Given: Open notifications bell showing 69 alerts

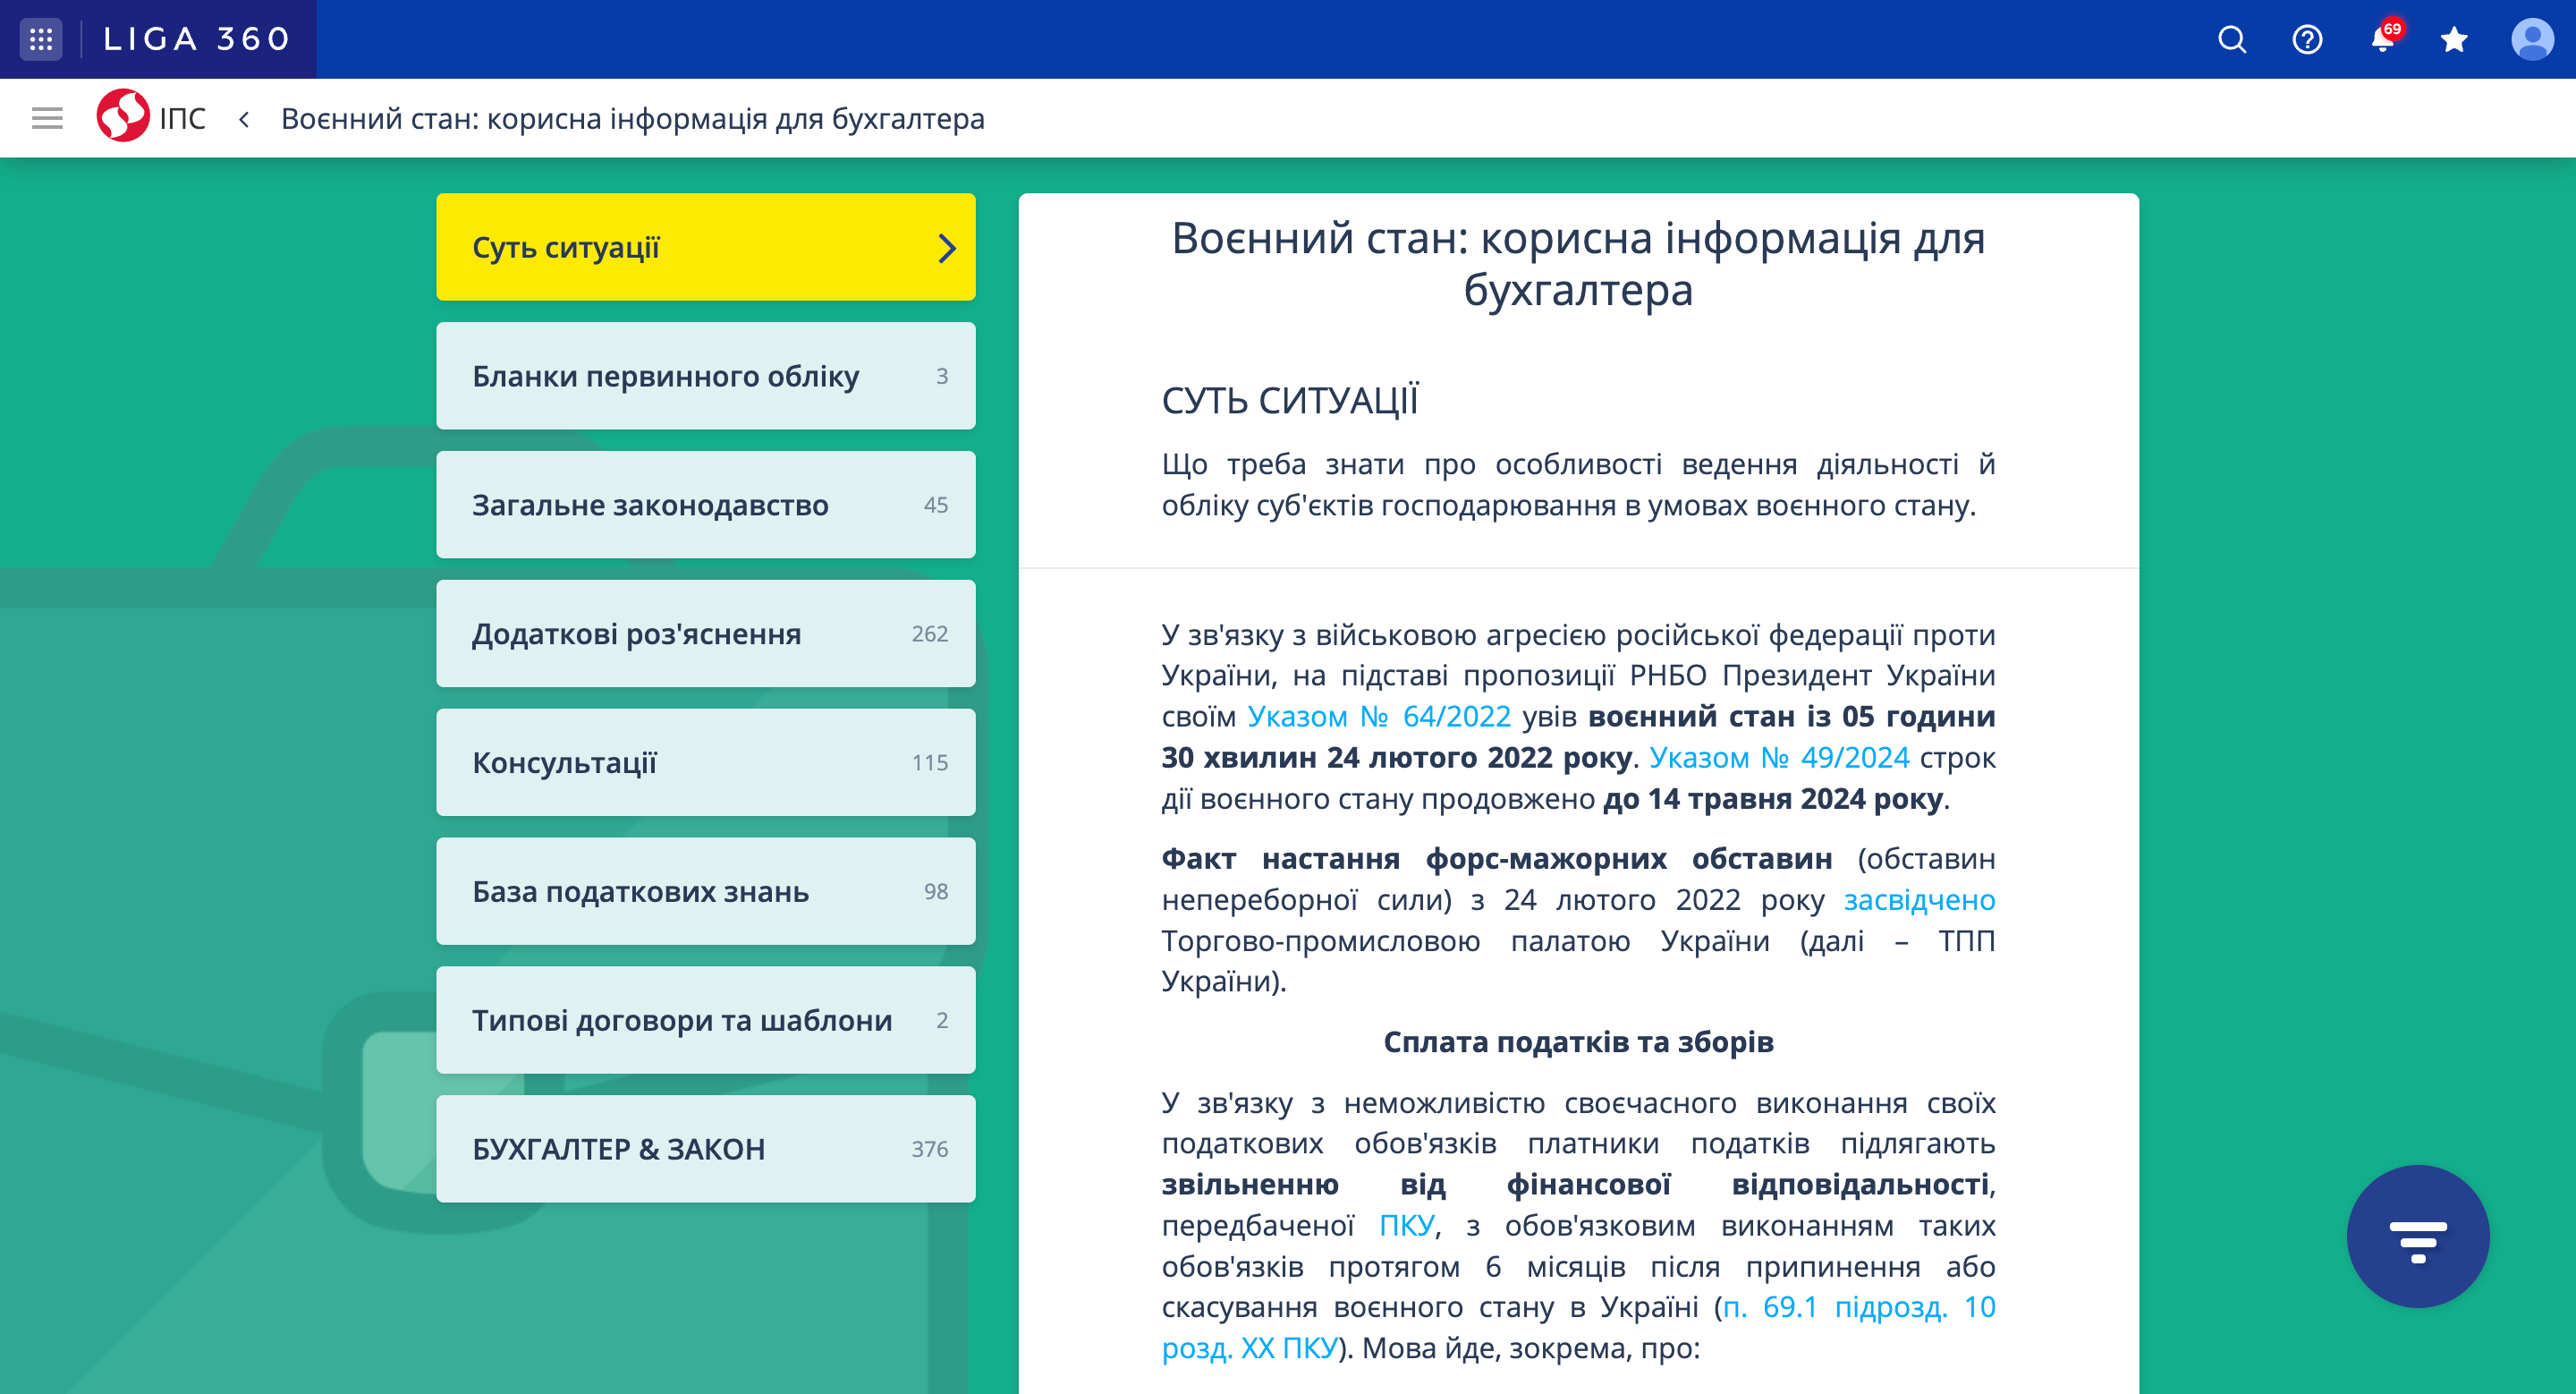Looking at the screenshot, I should click(2381, 39).
